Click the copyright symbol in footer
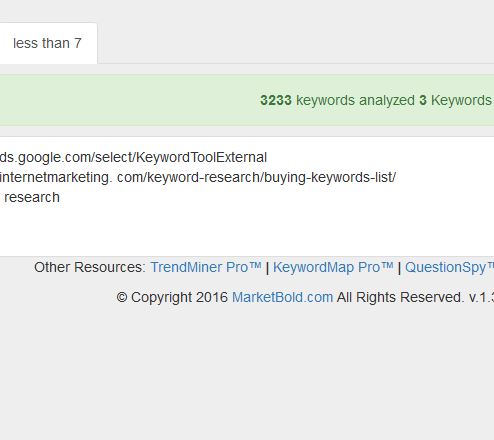Viewport: 494px width, 440px height. point(122,297)
